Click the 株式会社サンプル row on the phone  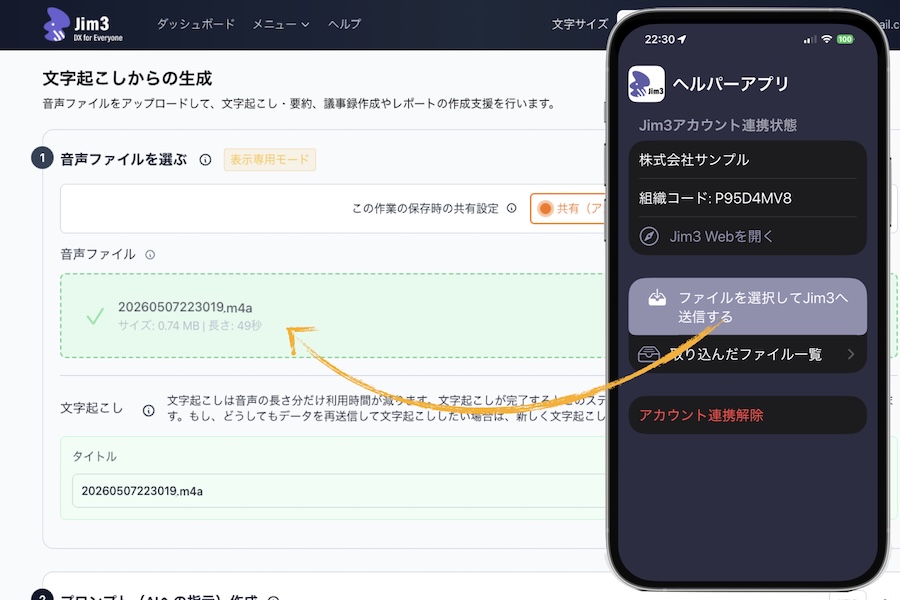pos(747,160)
